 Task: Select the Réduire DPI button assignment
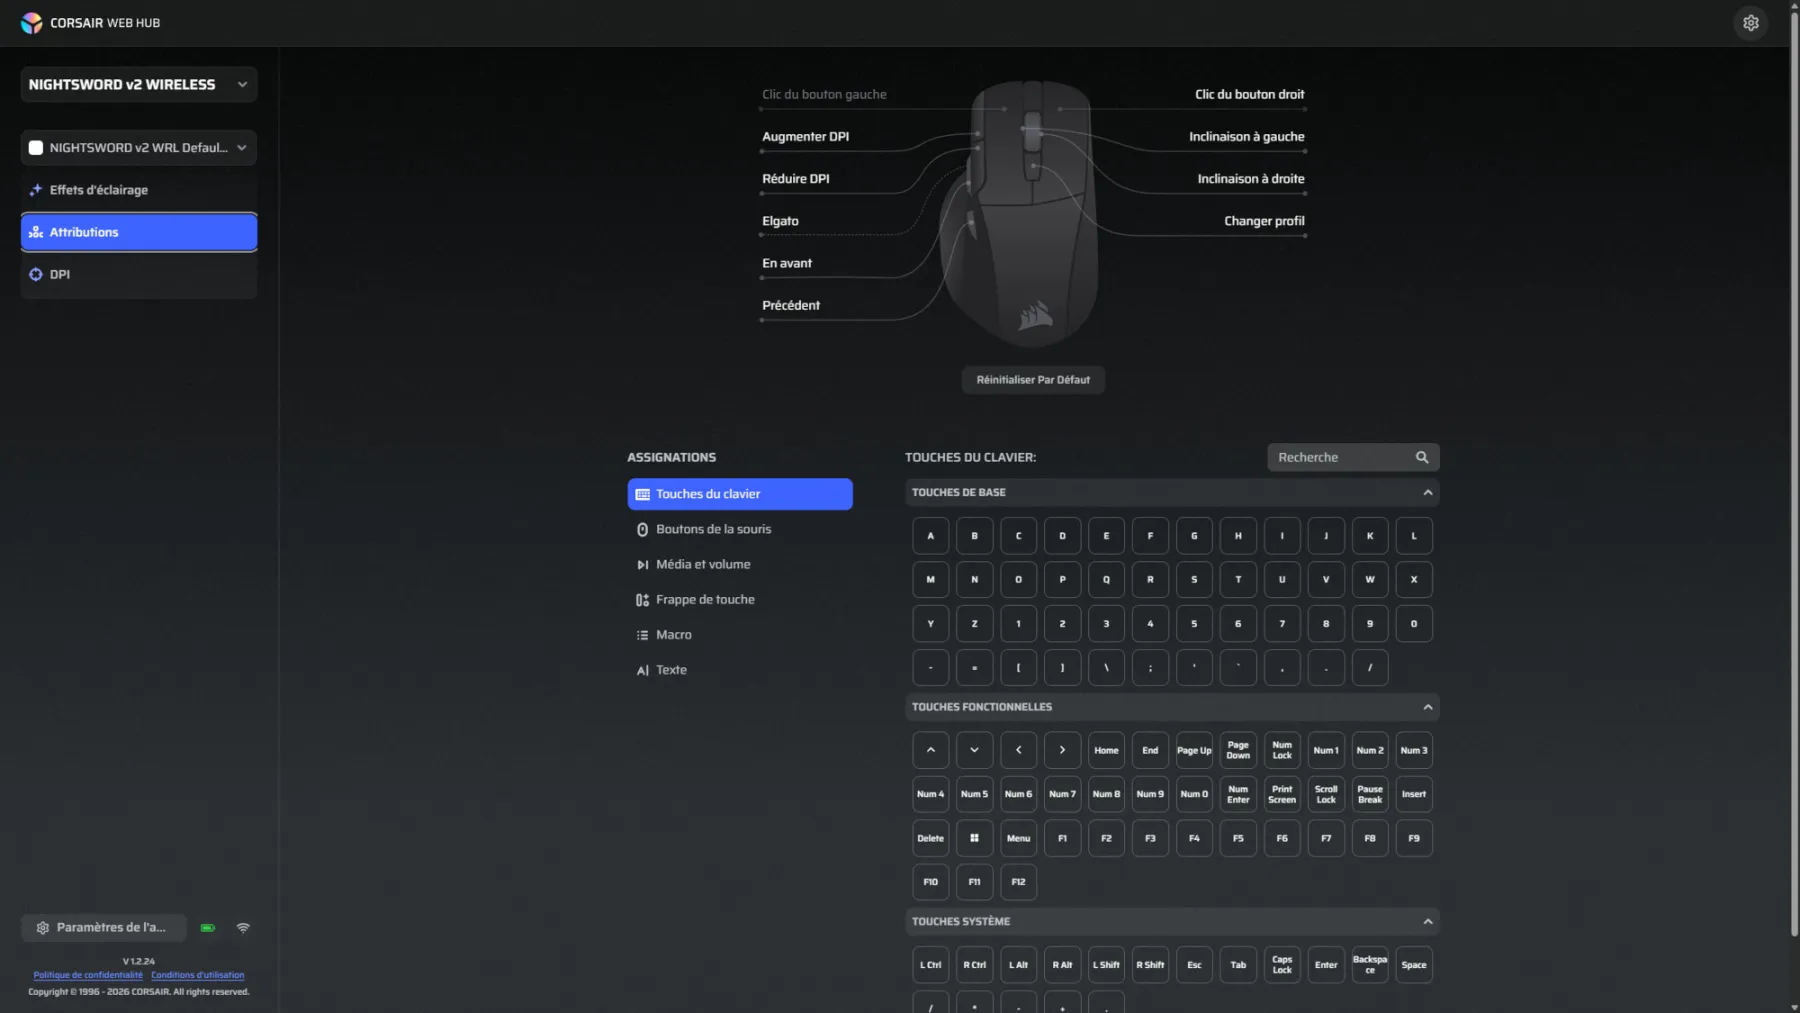coord(796,179)
